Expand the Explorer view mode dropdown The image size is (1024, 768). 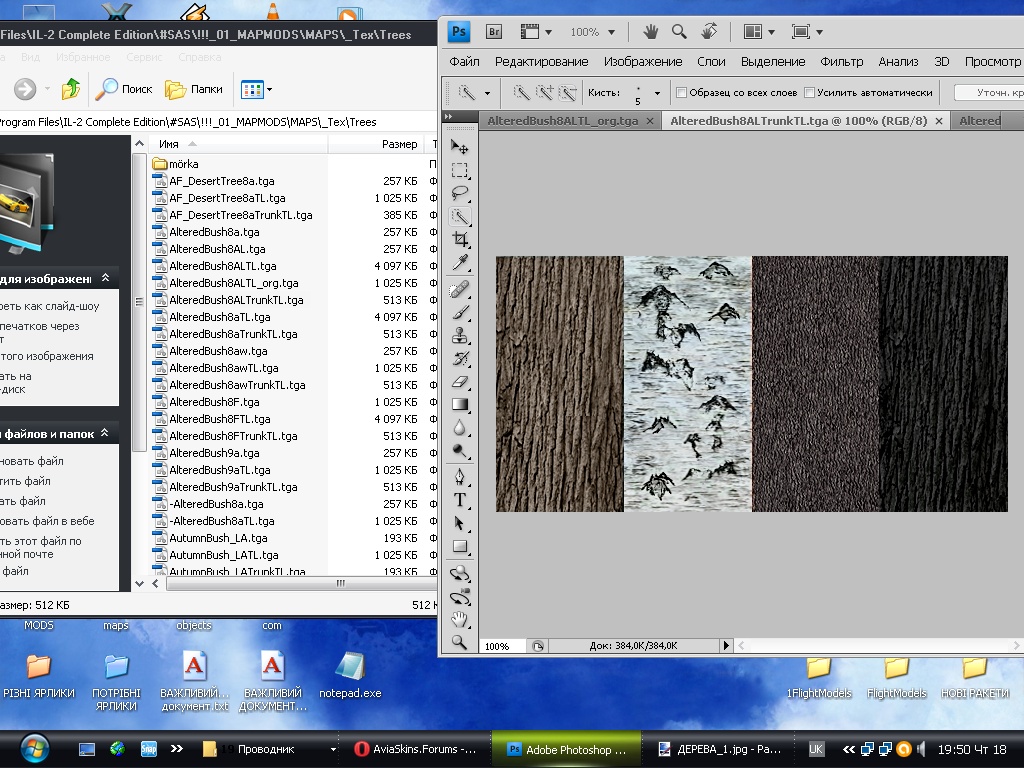coord(269,90)
